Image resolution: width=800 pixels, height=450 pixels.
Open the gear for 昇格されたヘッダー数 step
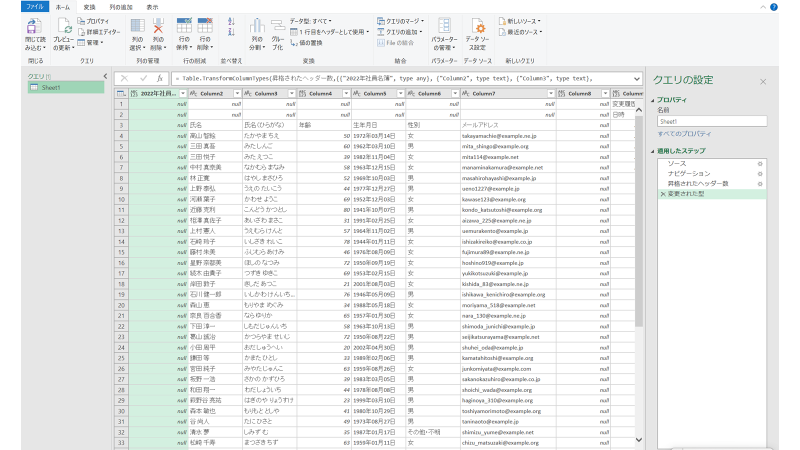point(760,184)
